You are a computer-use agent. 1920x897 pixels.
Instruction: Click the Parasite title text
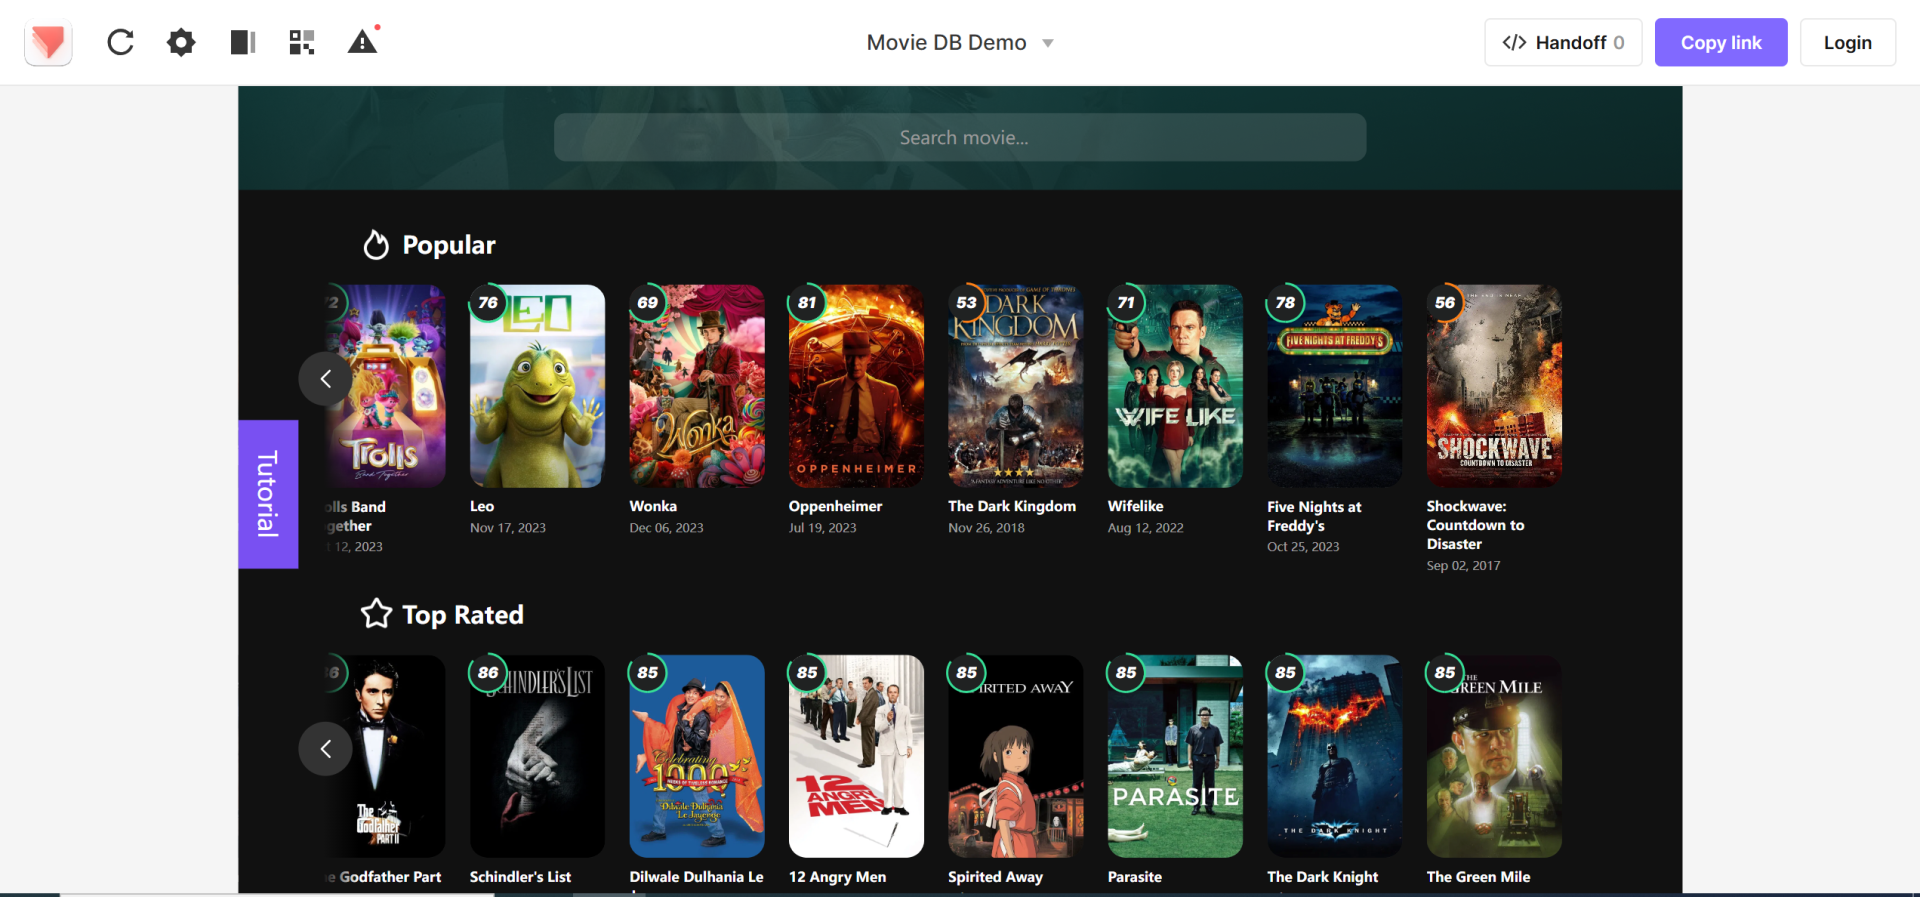[1135, 877]
